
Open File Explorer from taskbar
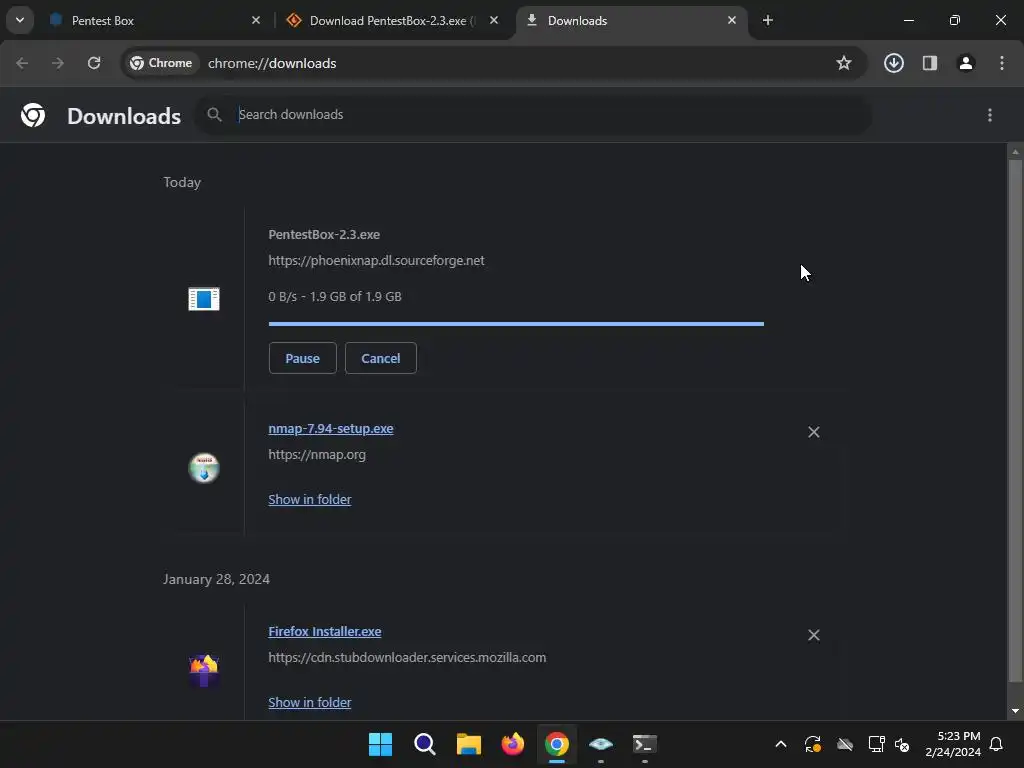pyautogui.click(x=468, y=744)
